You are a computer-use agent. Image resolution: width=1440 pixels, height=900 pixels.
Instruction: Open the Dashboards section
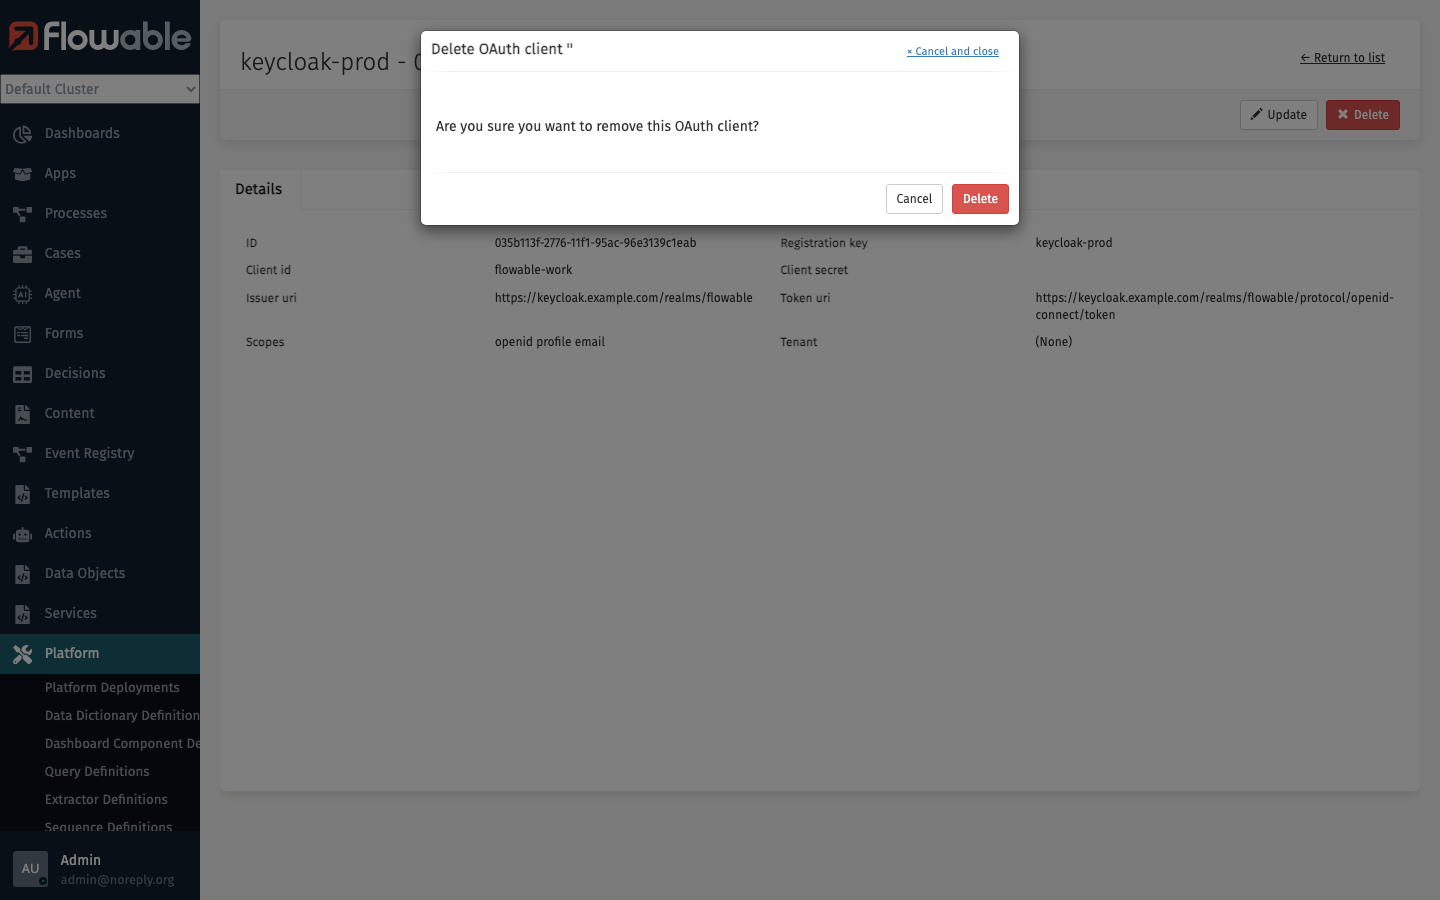pos(81,133)
